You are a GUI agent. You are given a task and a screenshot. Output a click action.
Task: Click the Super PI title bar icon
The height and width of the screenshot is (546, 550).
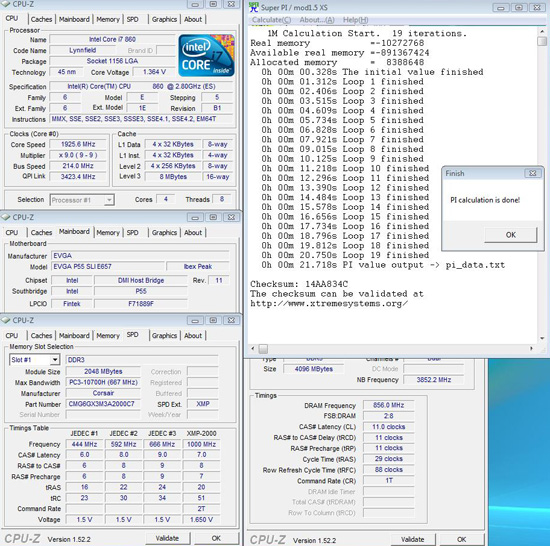[253, 7]
